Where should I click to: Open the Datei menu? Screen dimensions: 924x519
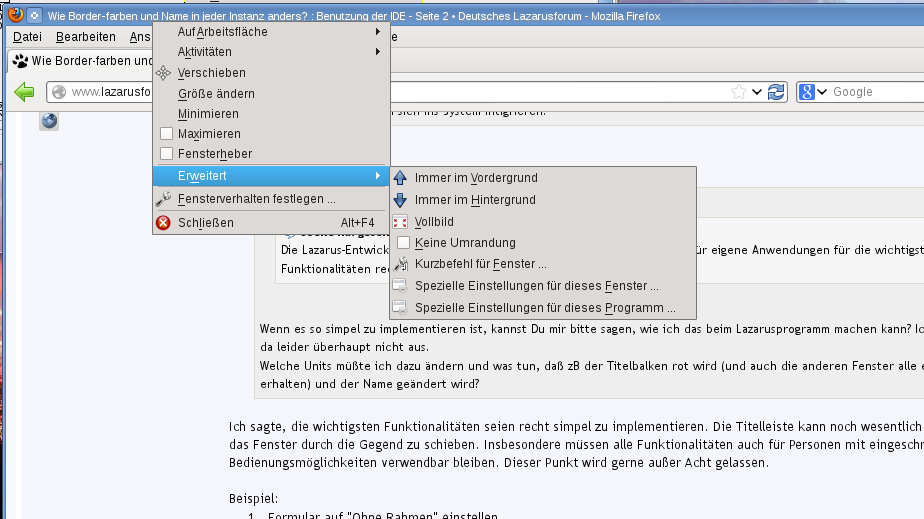pos(27,37)
